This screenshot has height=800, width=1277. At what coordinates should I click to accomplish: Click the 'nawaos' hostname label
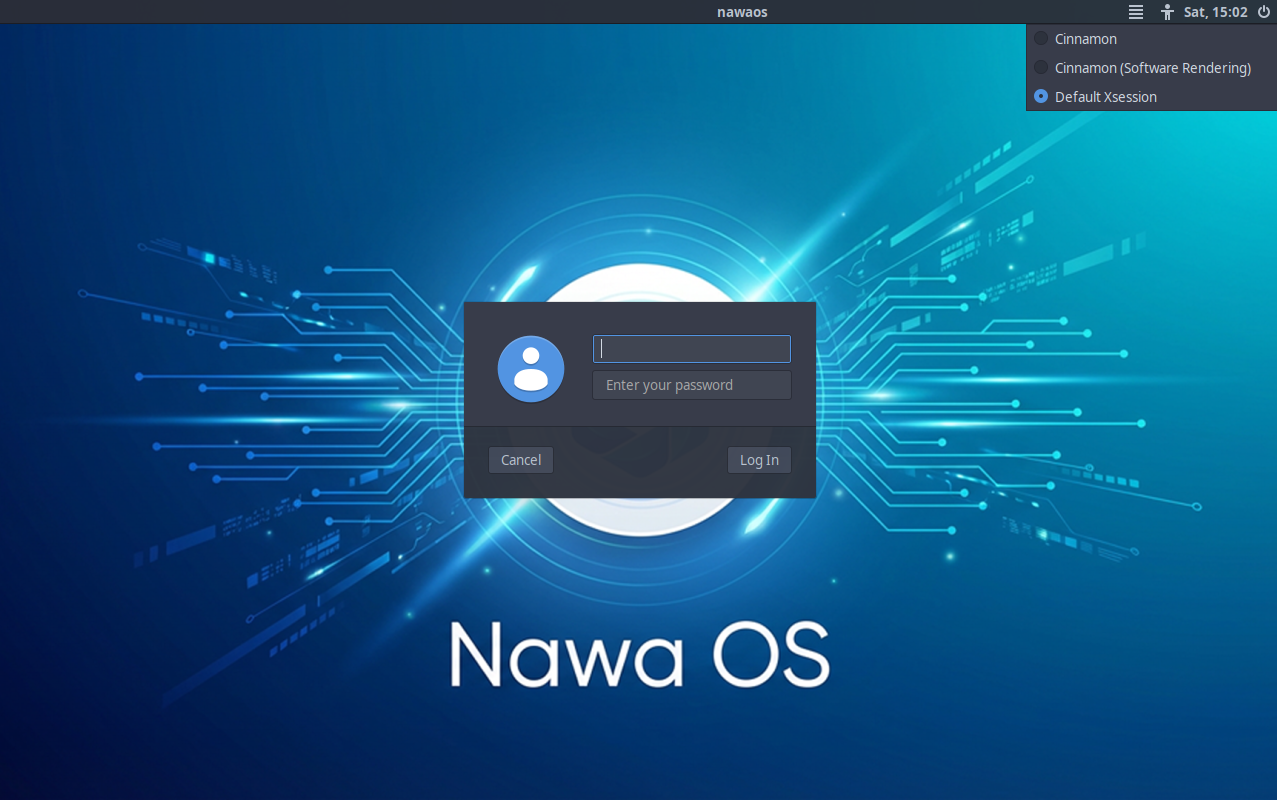click(x=742, y=12)
